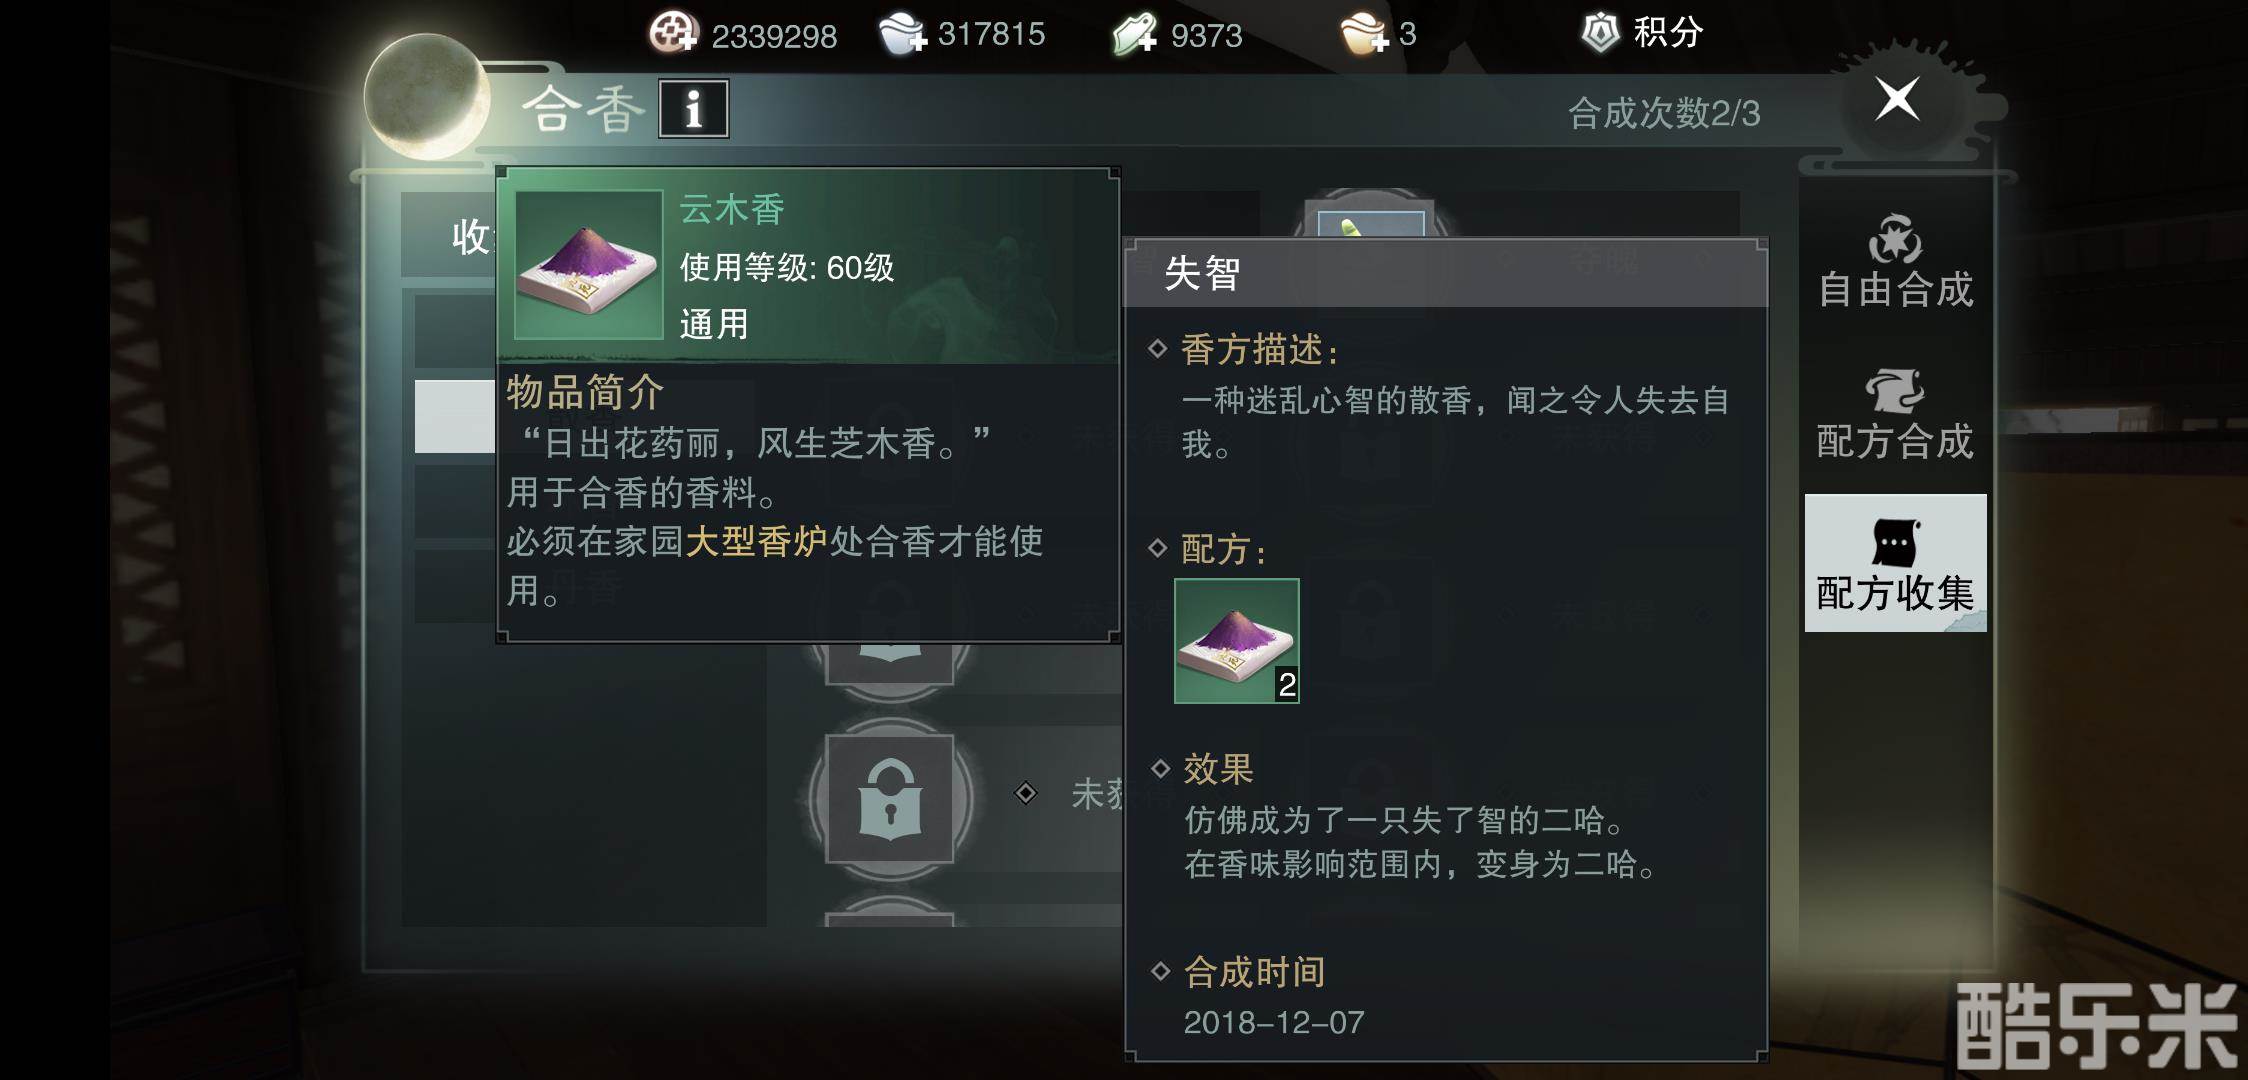Switch to 配方合成 tab
2248x1080 pixels.
(1895, 414)
